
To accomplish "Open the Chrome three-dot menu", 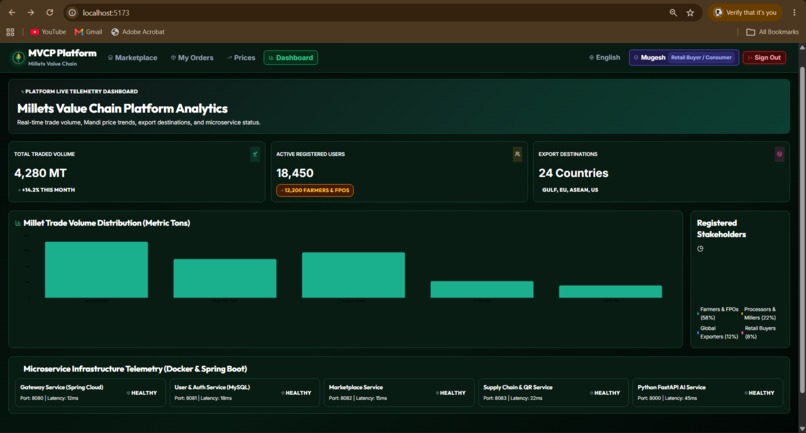I will pyautogui.click(x=794, y=12).
